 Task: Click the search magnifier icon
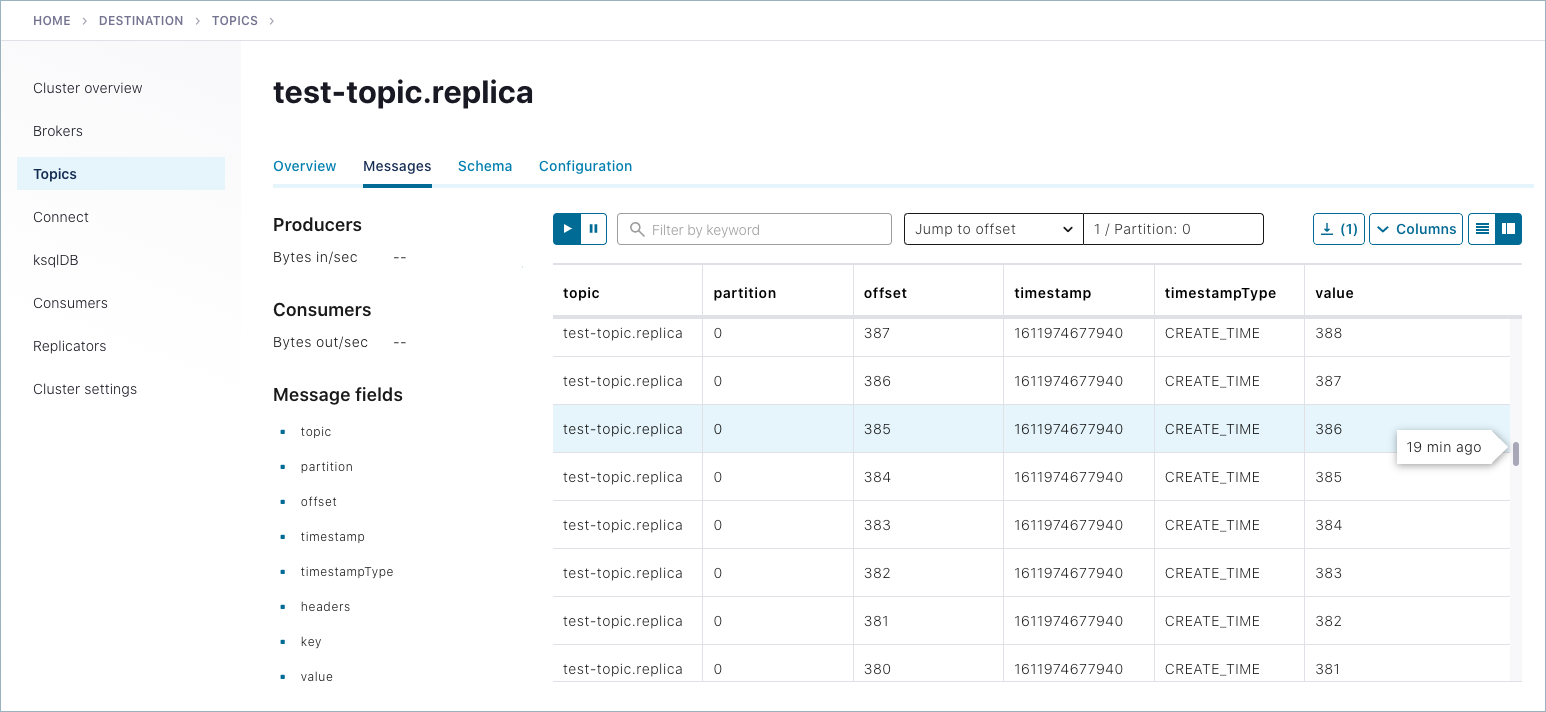(637, 230)
